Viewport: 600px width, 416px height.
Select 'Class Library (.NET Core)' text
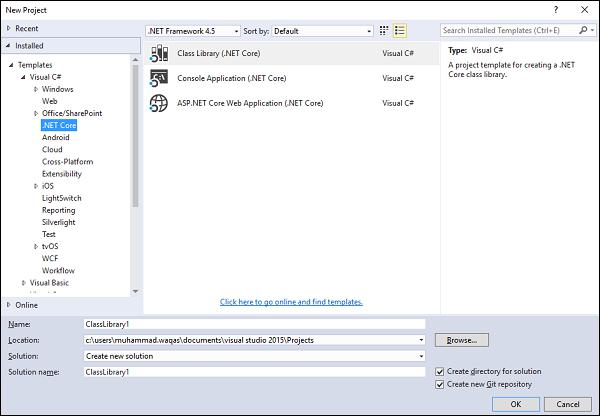219,53
